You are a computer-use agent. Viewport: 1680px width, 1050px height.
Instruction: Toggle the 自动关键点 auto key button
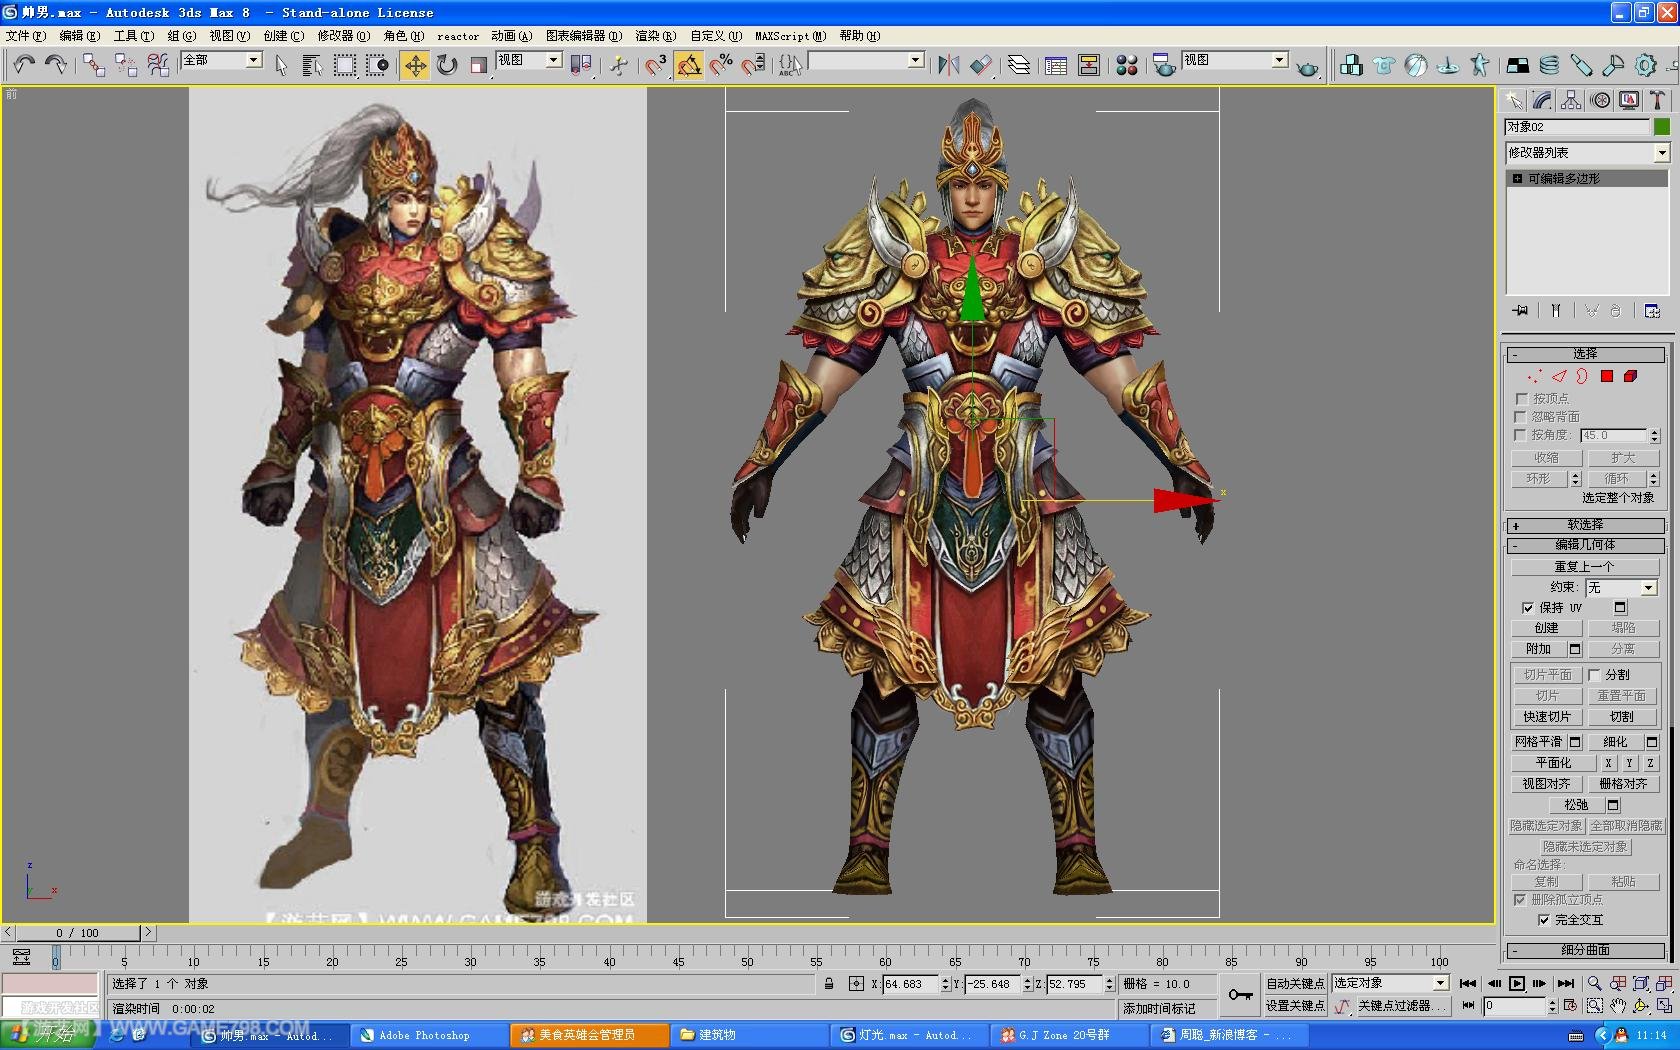coord(1295,983)
